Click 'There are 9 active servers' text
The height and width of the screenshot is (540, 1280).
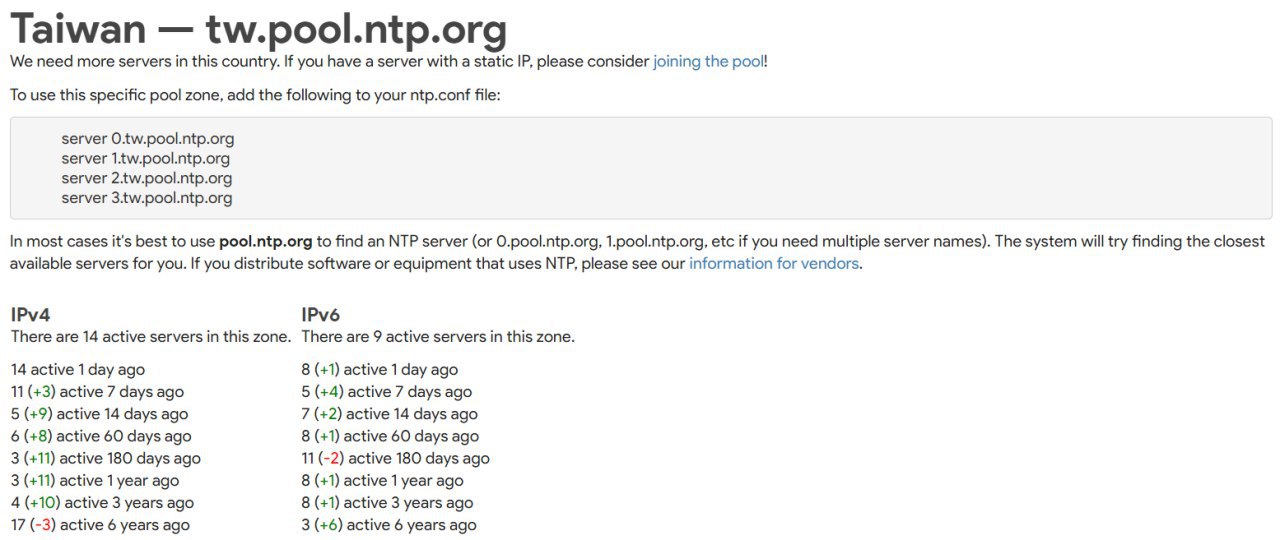[438, 337]
